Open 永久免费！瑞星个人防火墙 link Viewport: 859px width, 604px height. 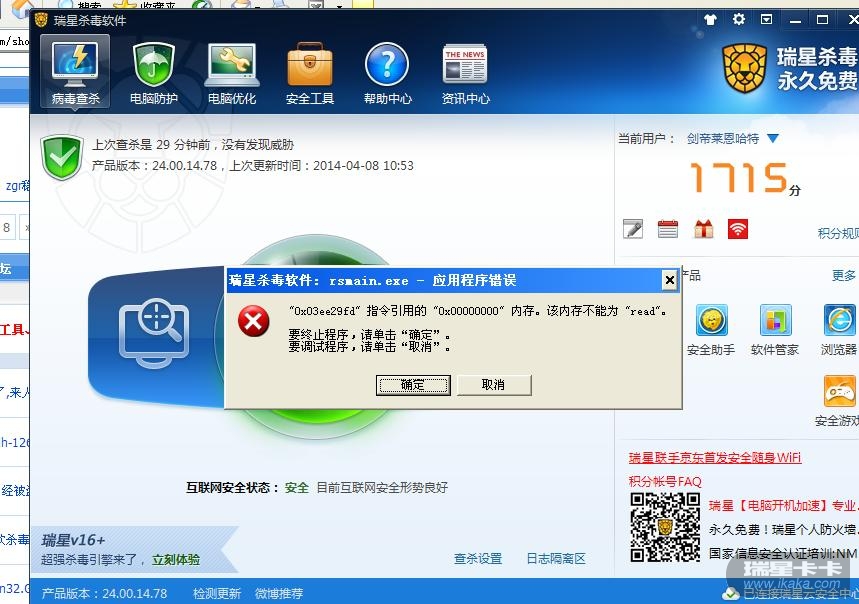click(x=783, y=529)
